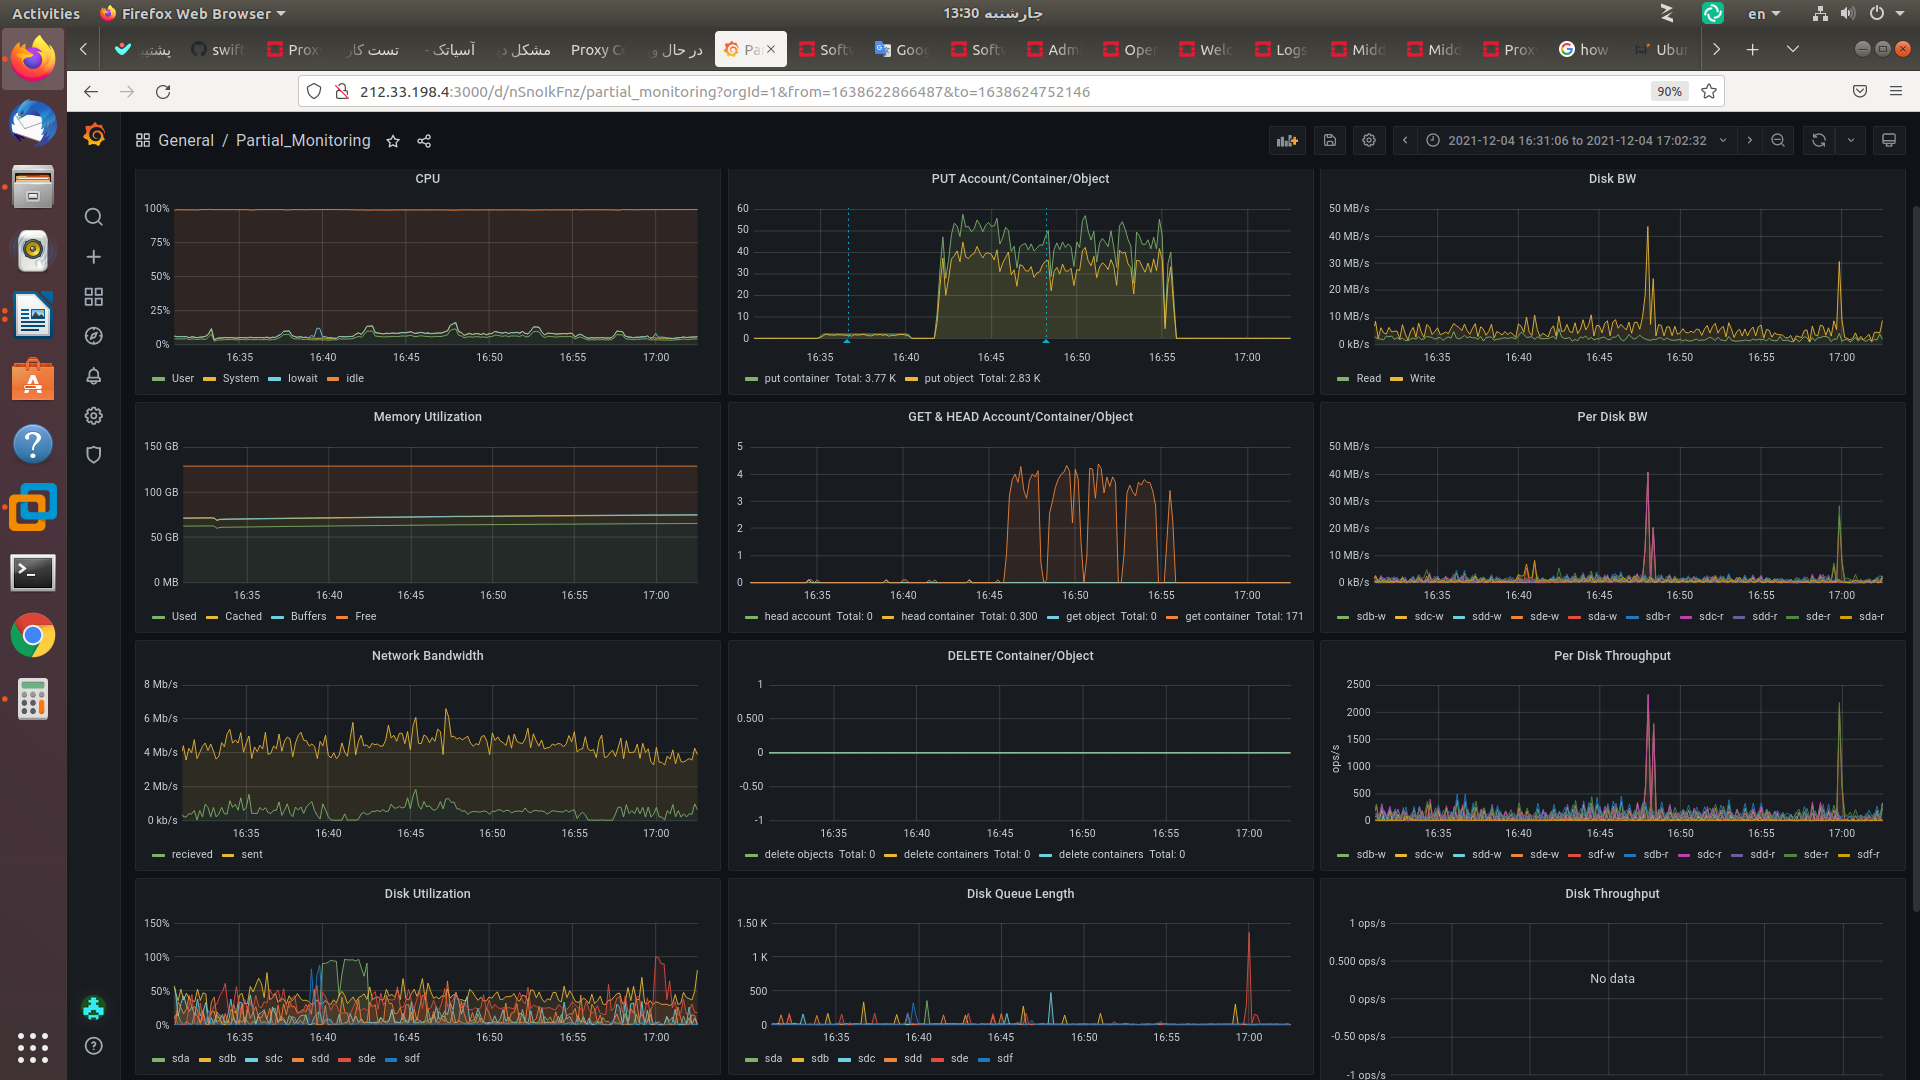Image resolution: width=1920 pixels, height=1080 pixels.
Task: Click the Write color swatch in Disk BW legend
Action: pos(1396,379)
